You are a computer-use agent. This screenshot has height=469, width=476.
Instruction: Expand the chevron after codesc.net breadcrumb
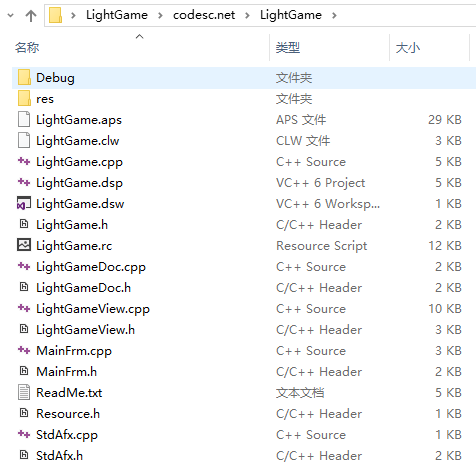tap(247, 15)
